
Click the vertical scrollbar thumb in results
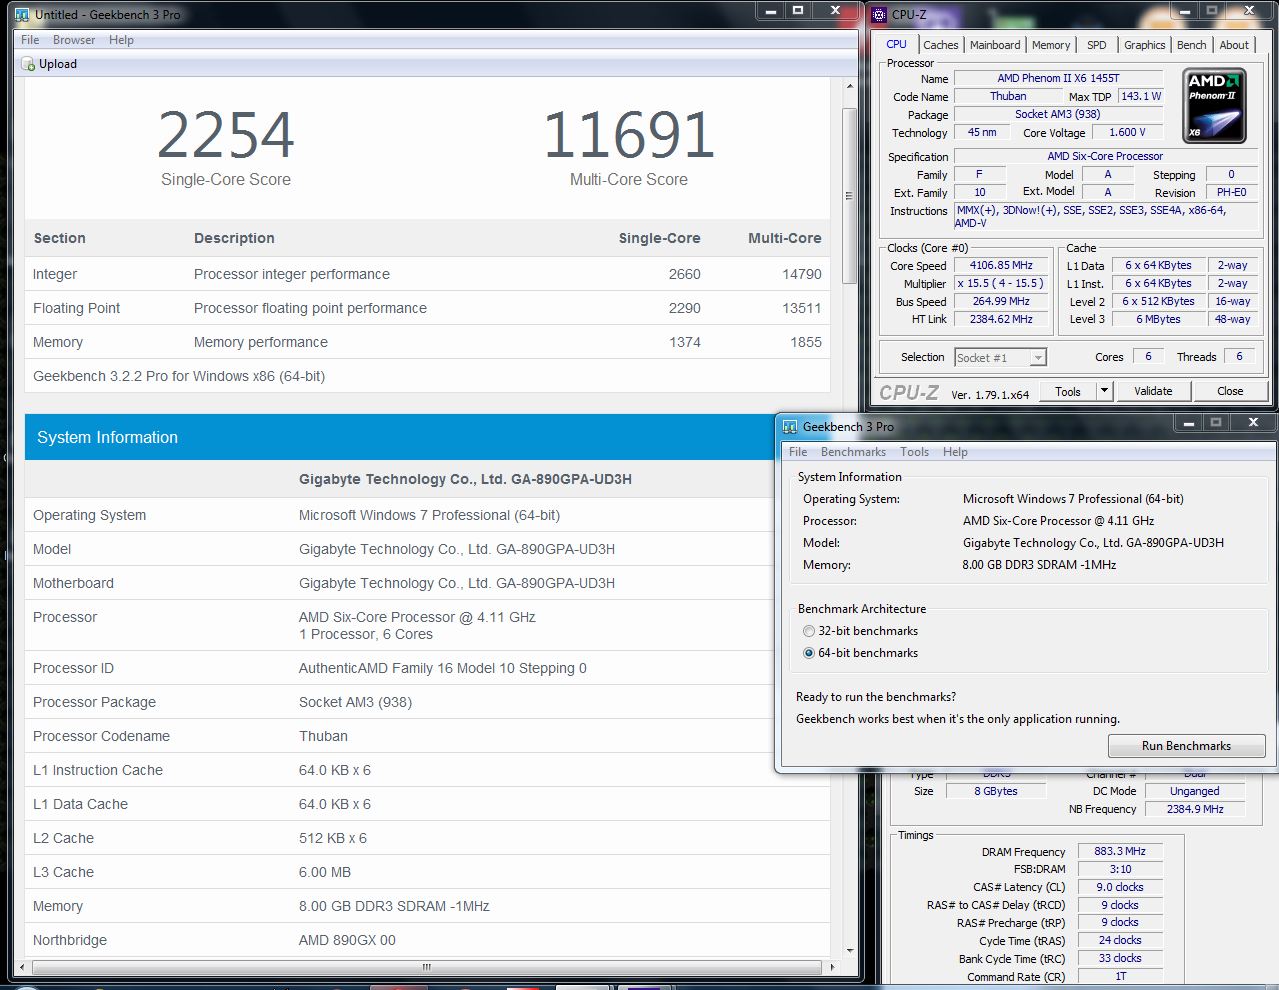click(x=850, y=195)
